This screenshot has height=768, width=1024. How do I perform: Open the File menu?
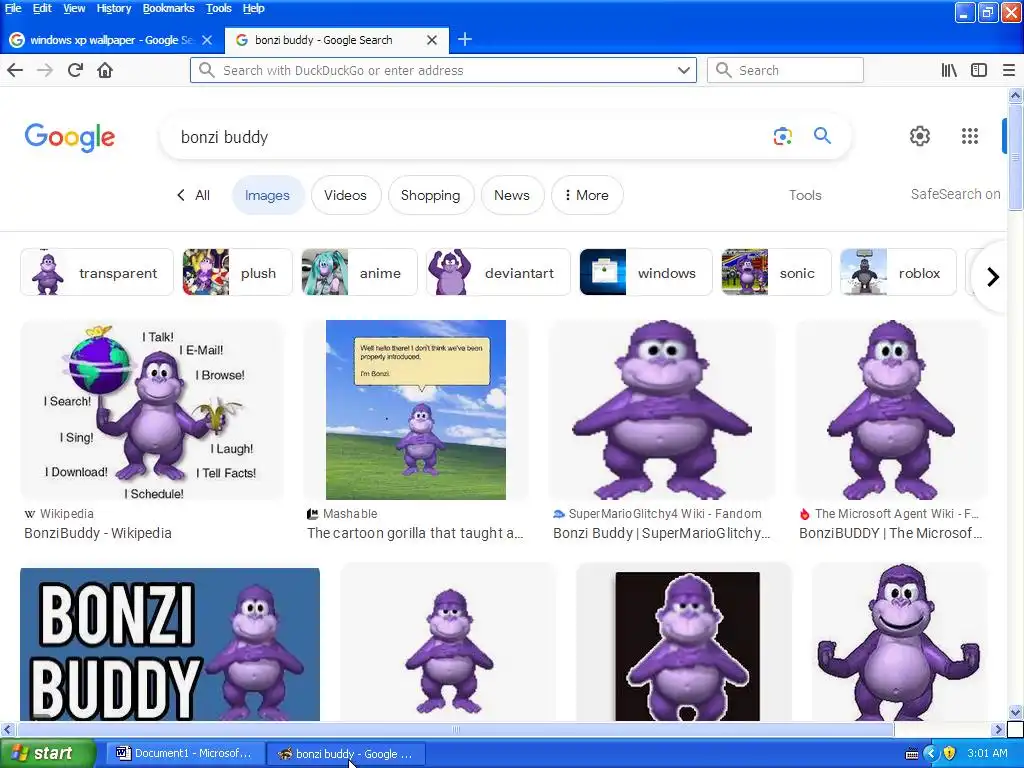coord(13,8)
